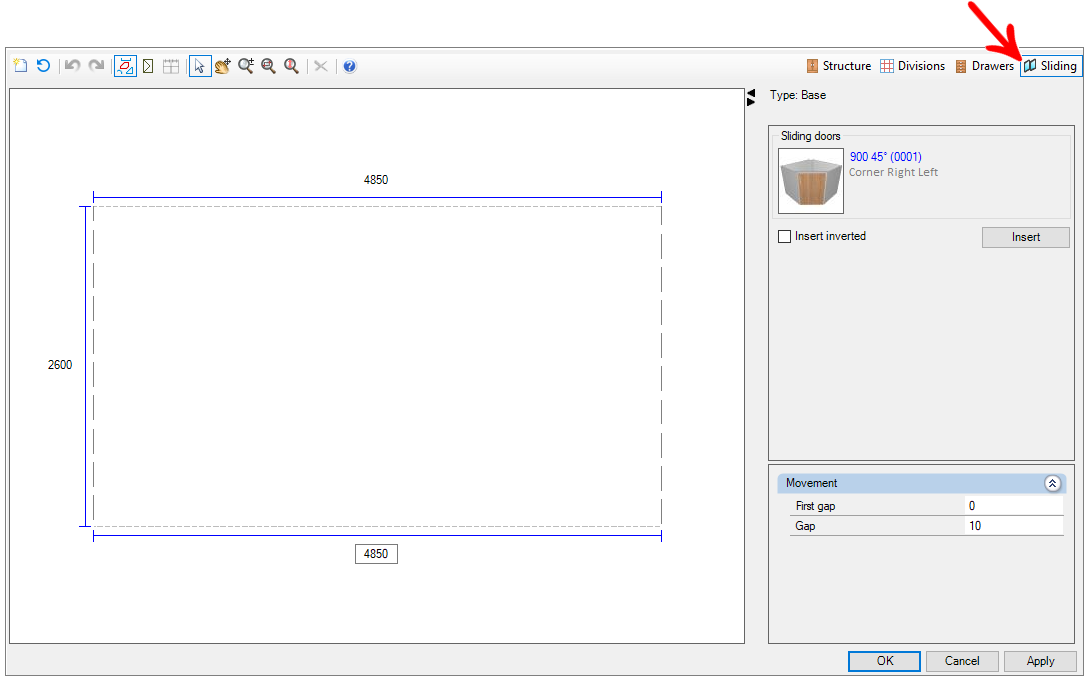Click the New document icon
Viewport: 1090px width, 683px height.
[20, 66]
